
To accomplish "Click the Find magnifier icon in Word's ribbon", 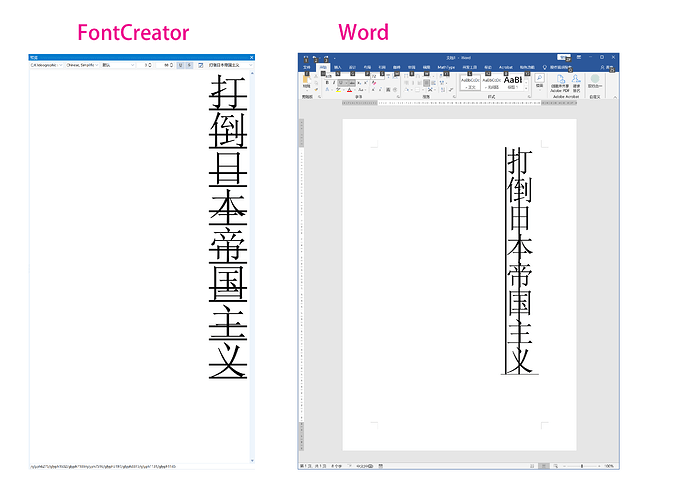I will pos(540,78).
